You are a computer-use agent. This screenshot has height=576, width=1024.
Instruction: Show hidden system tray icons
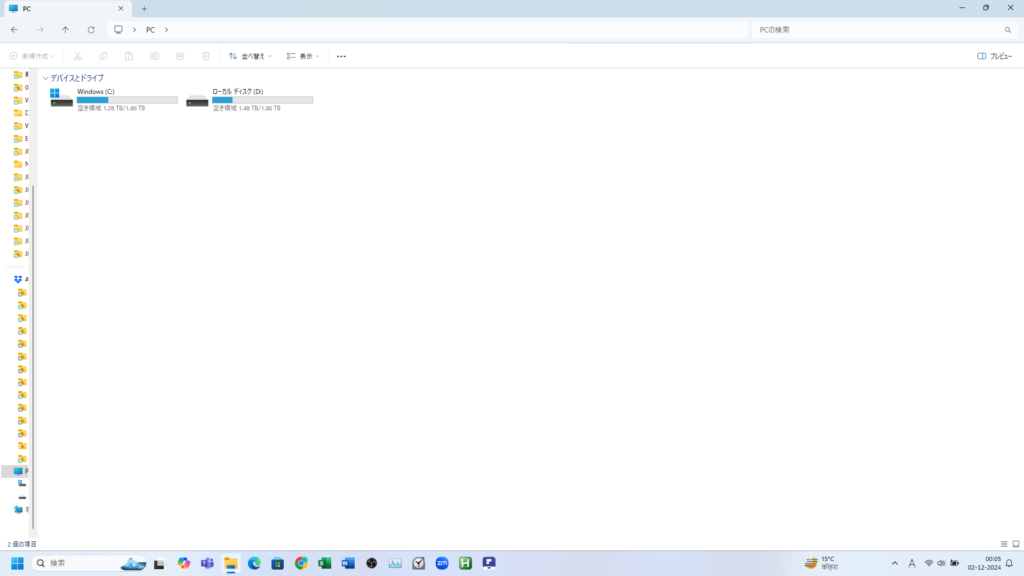click(x=894, y=564)
